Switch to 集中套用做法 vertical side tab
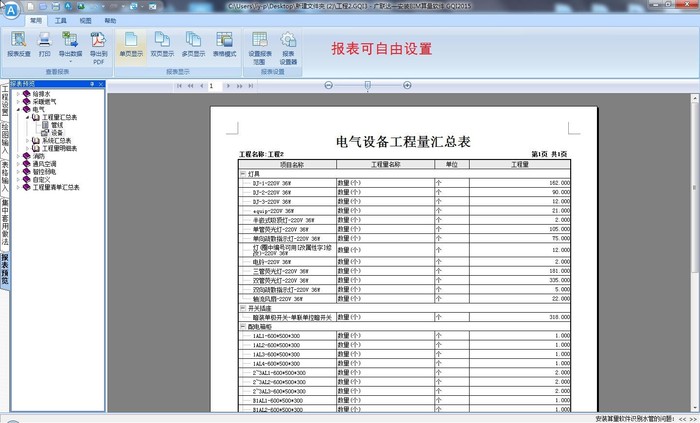The width and height of the screenshot is (700, 423). (5, 222)
